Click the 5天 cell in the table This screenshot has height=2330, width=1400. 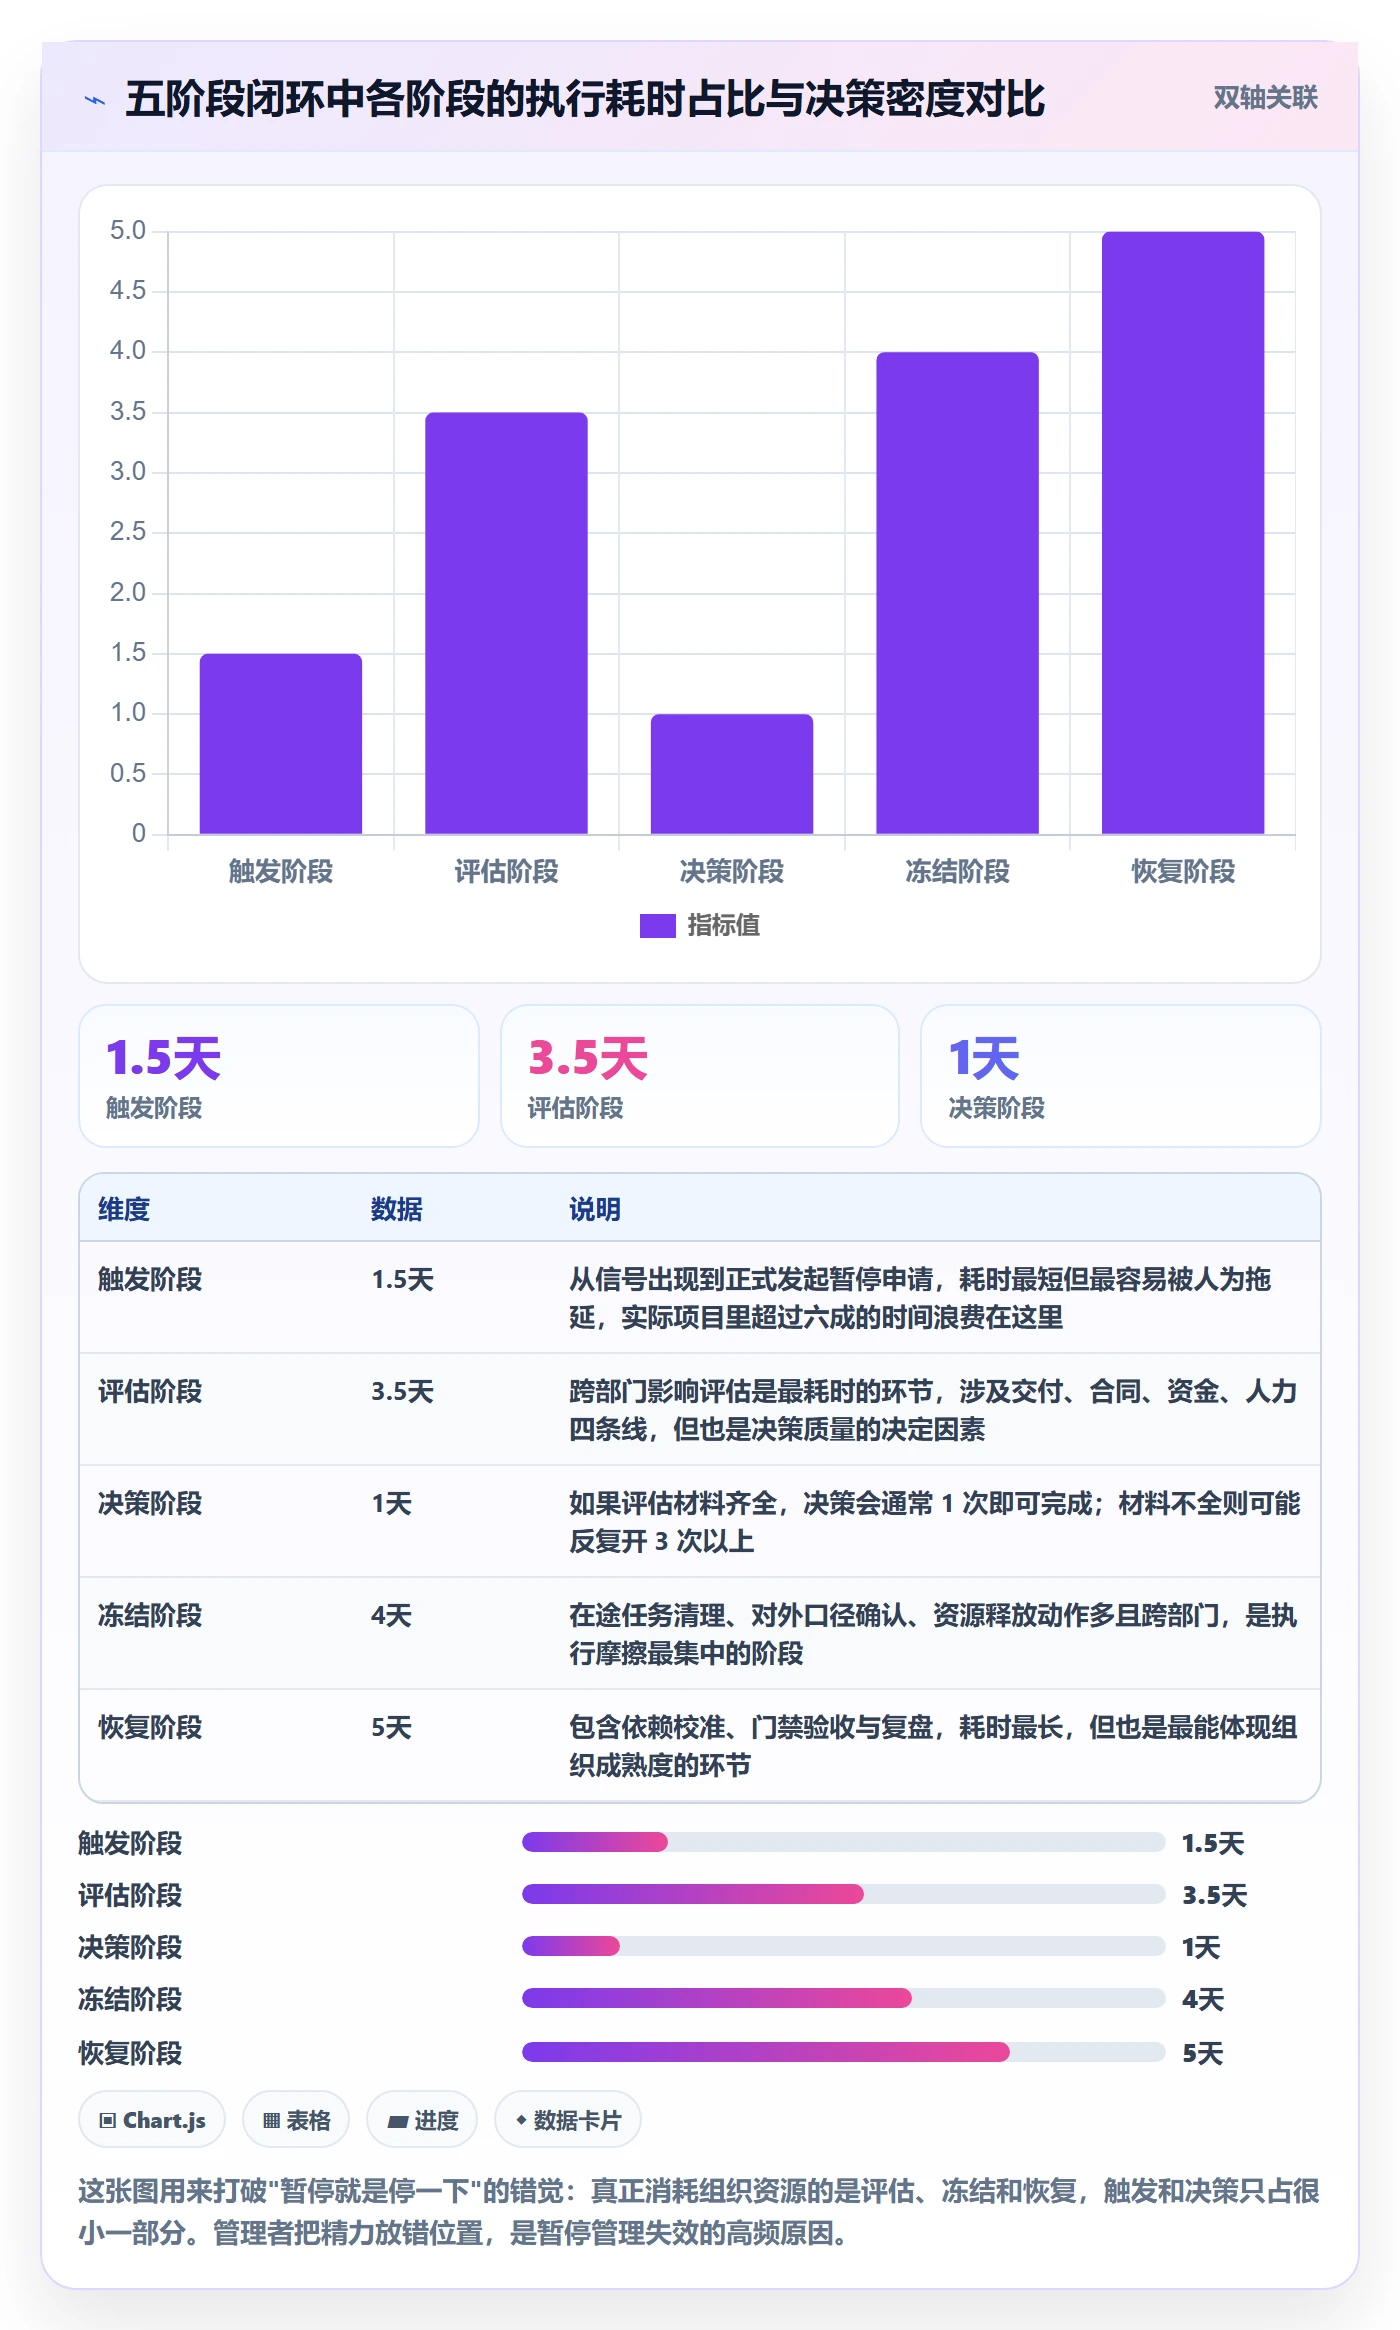pyautogui.click(x=391, y=1727)
